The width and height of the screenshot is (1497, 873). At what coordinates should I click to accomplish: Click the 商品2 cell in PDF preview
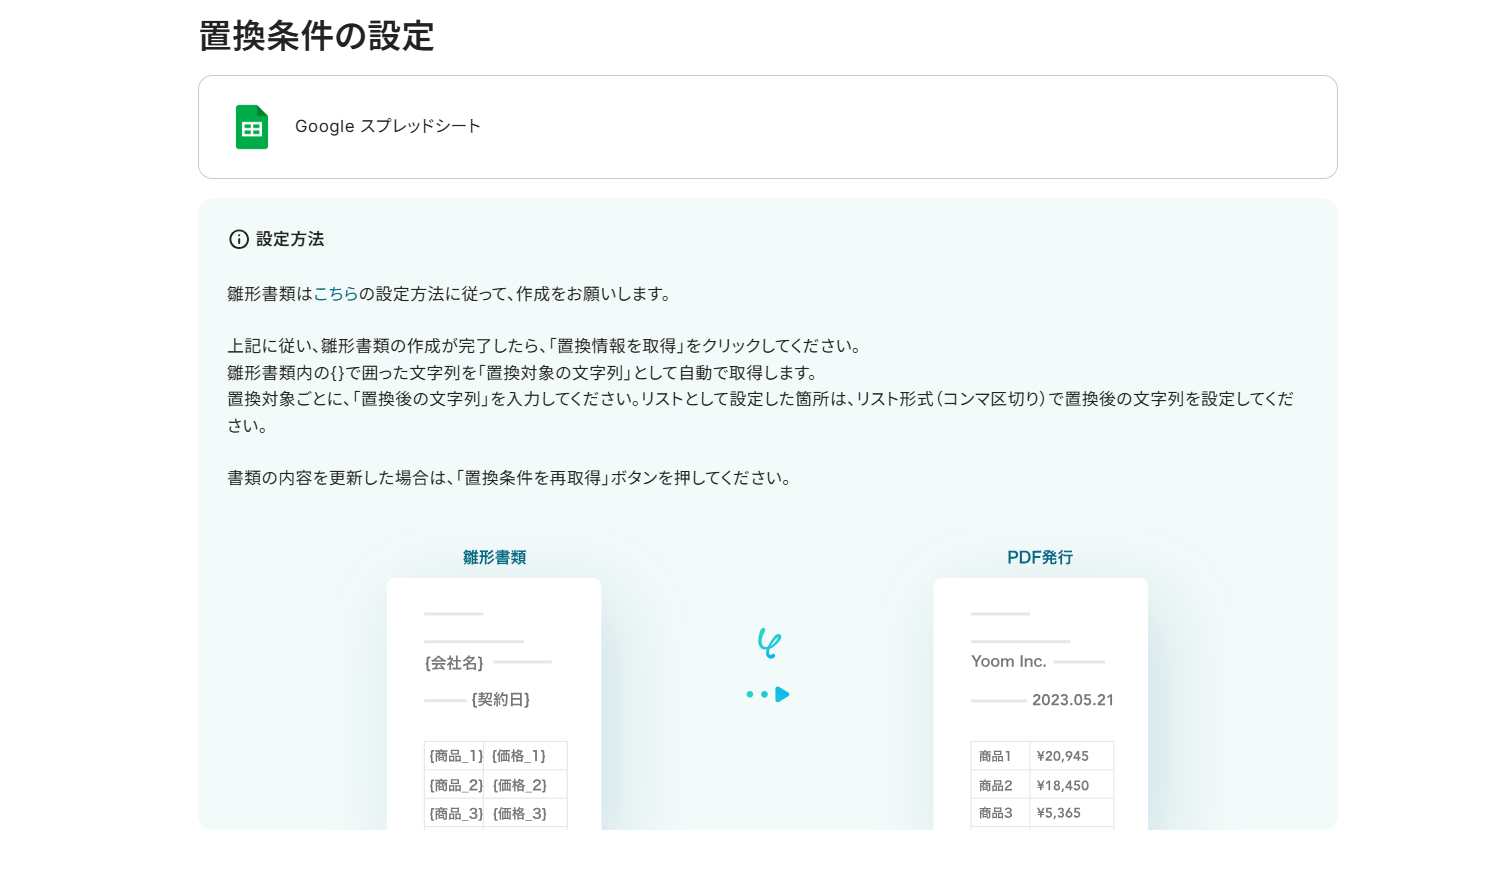point(995,785)
